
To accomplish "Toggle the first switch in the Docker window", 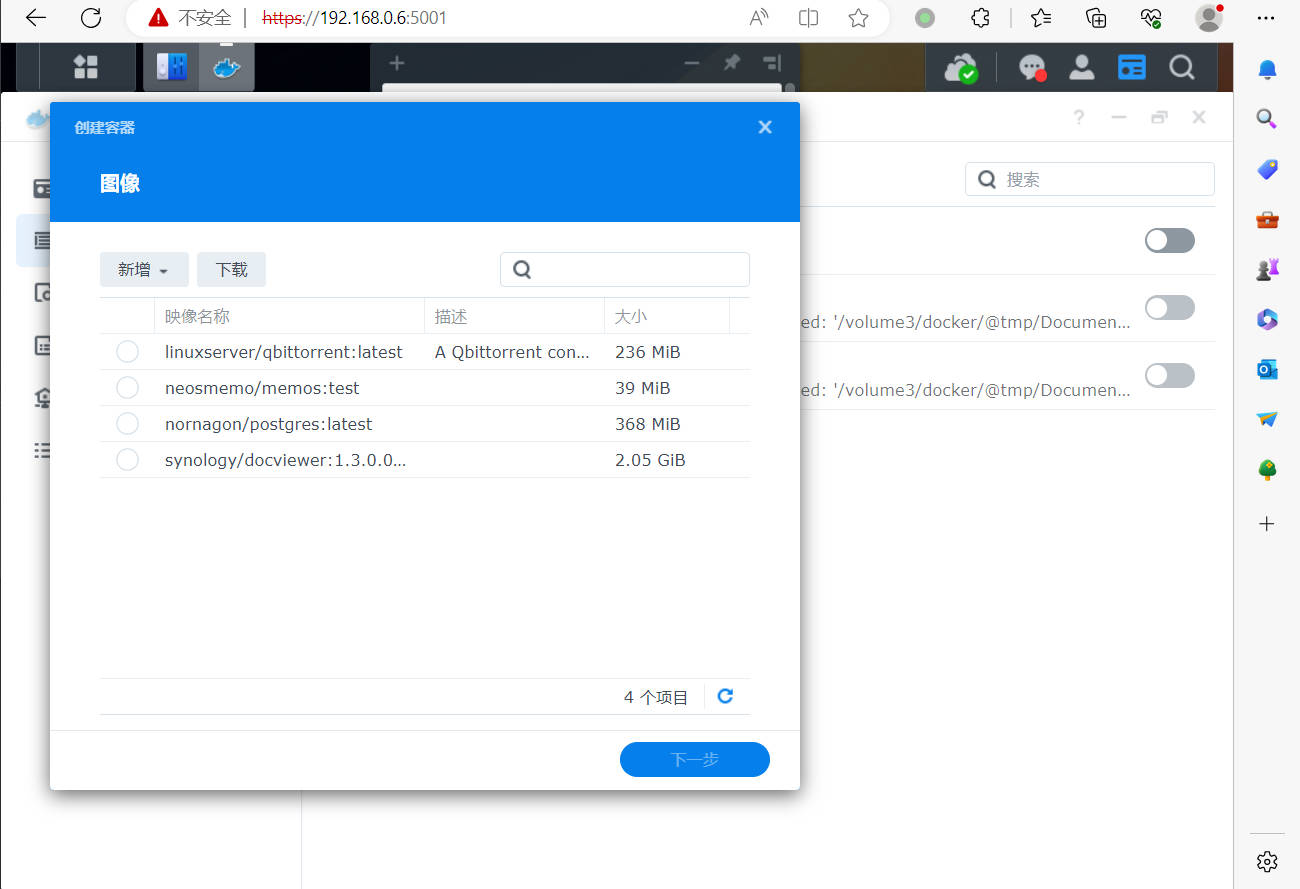I will coord(1170,240).
